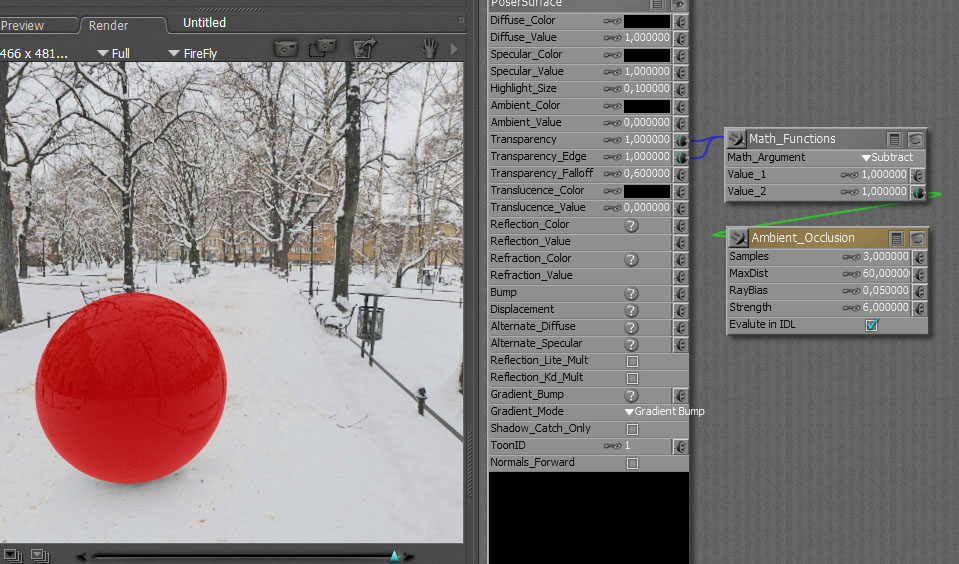Select the Render tab
The width and height of the screenshot is (959, 564).
coord(109,25)
